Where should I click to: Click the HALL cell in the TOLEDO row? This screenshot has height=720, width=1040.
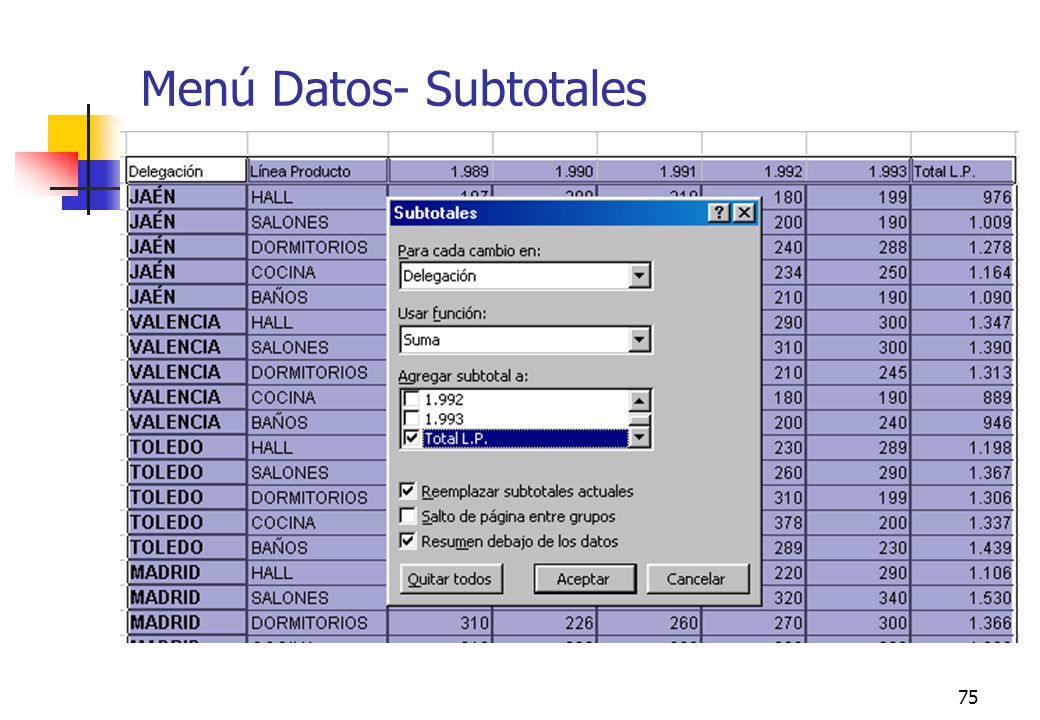317,448
